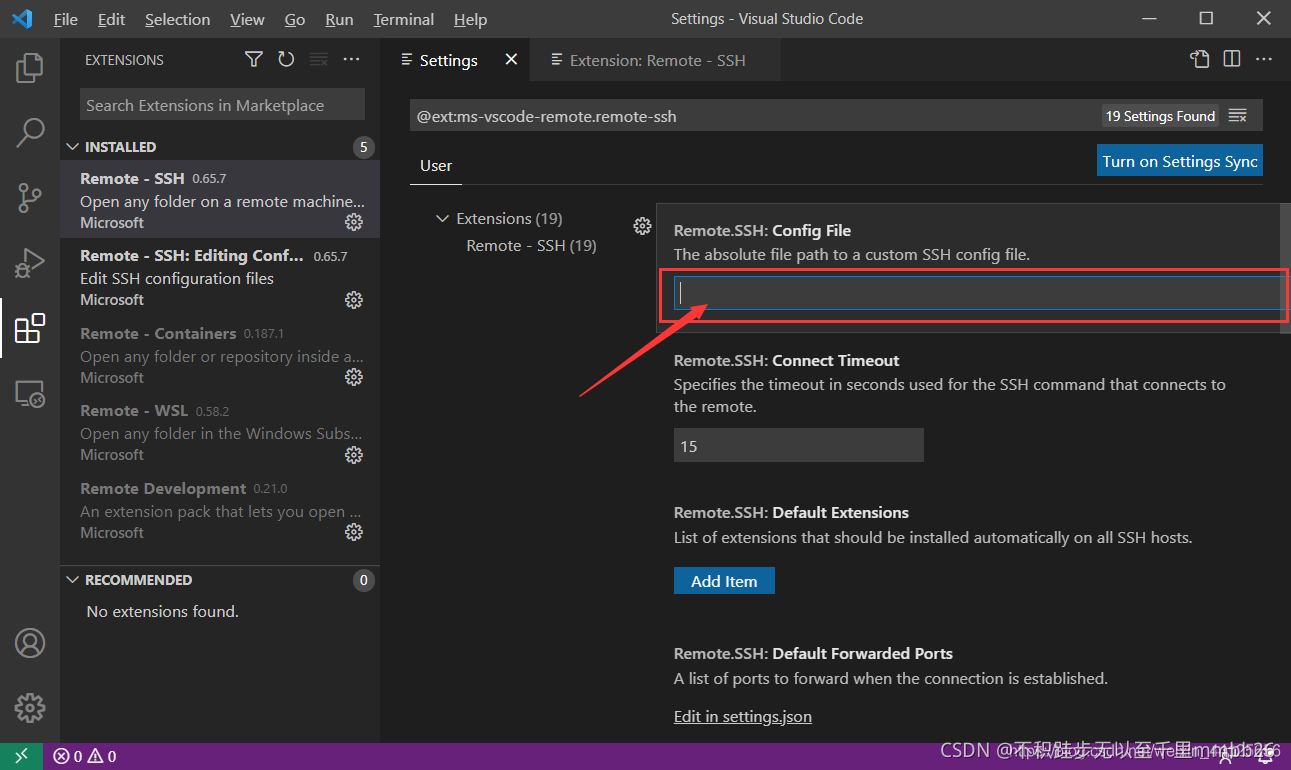Open manage gear for Remote - WSL
The image size is (1291, 770).
click(354, 454)
